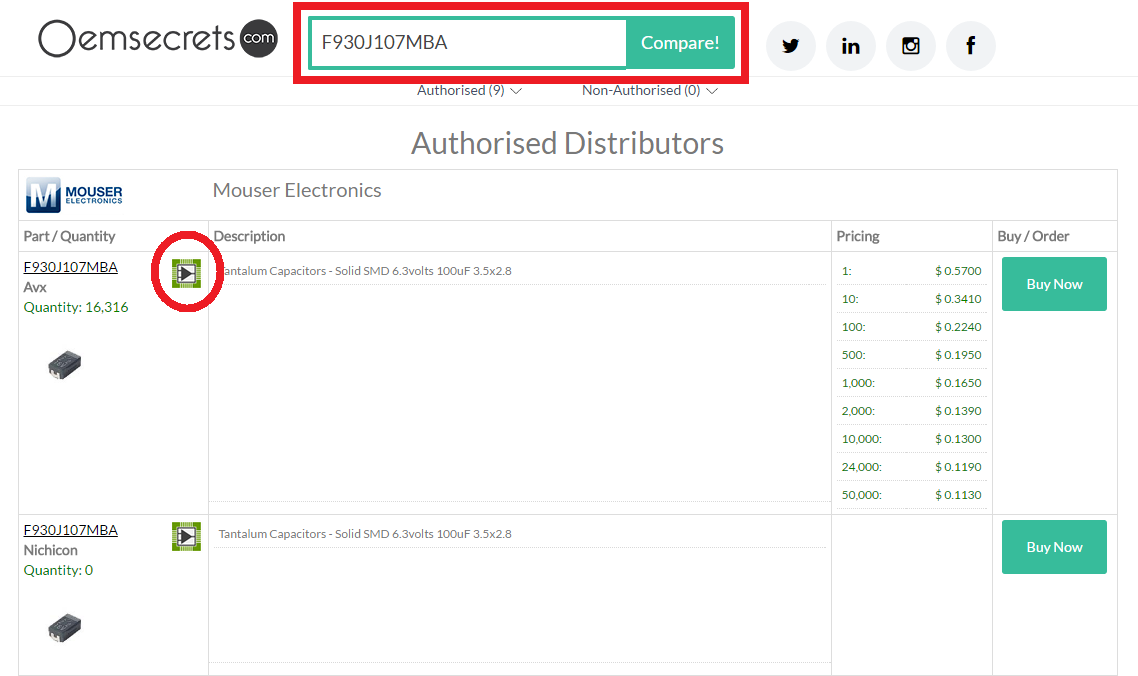The height and width of the screenshot is (676, 1138).
Task: Open the Twitter social icon
Action: 790,46
